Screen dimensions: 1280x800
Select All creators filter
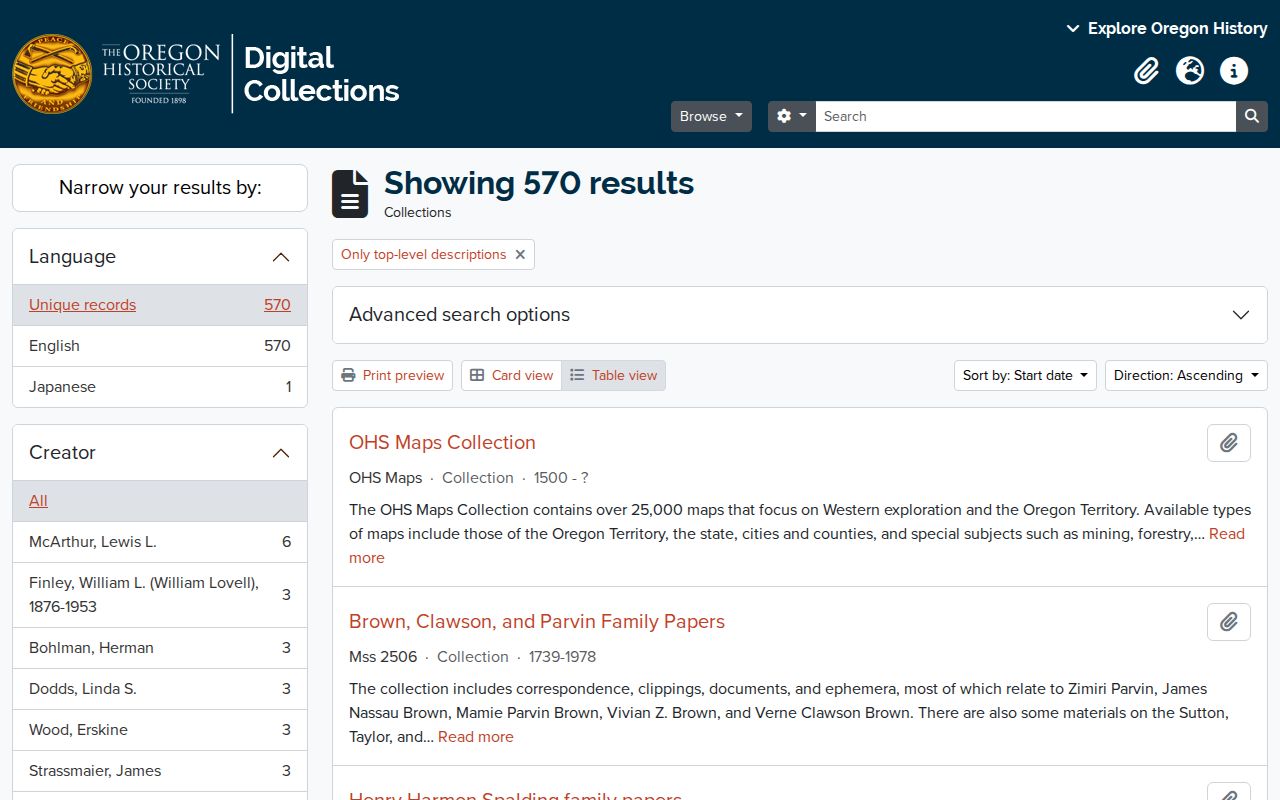click(x=160, y=501)
